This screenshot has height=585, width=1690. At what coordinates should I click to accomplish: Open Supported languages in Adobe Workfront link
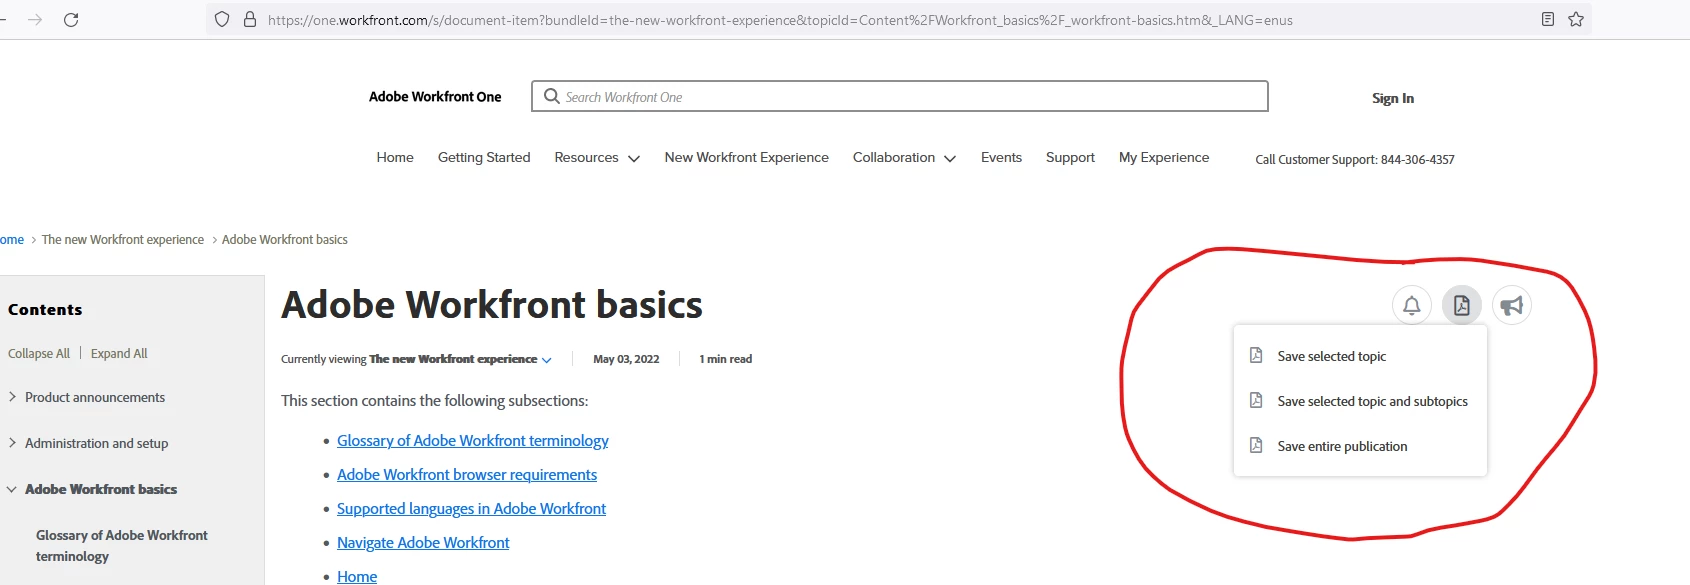click(471, 509)
